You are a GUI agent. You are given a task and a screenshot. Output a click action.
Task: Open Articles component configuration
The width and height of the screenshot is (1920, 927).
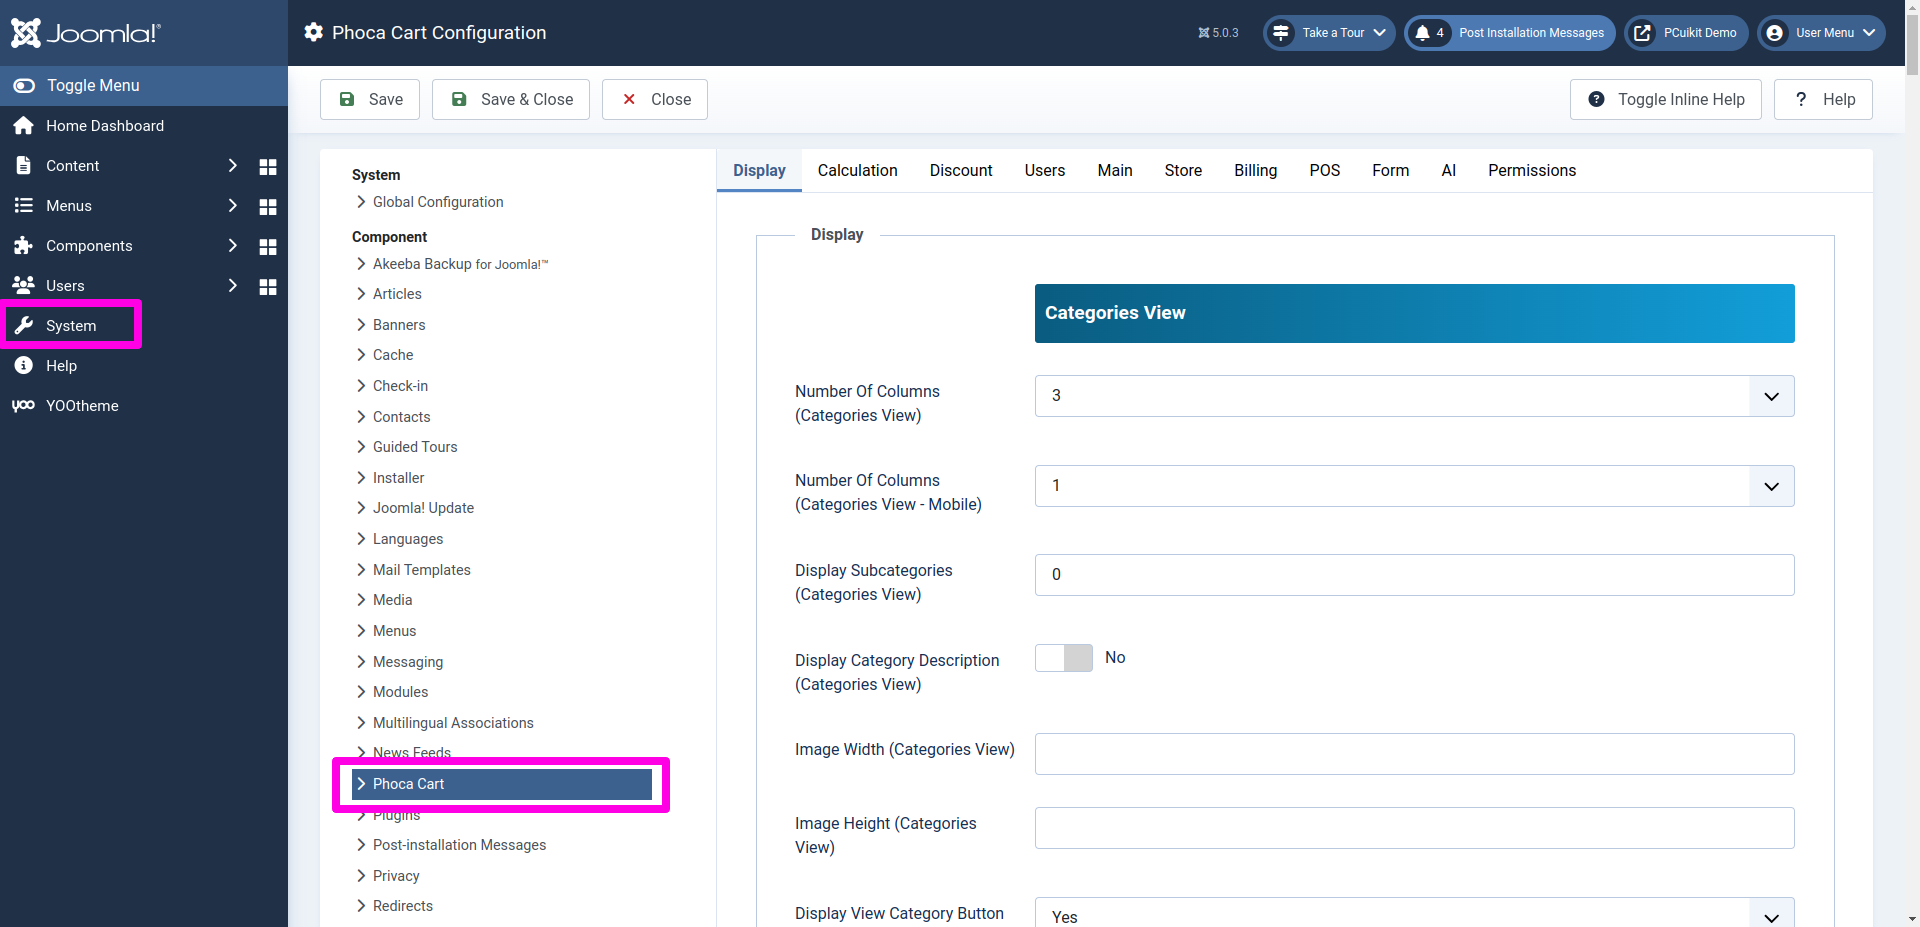coord(397,294)
